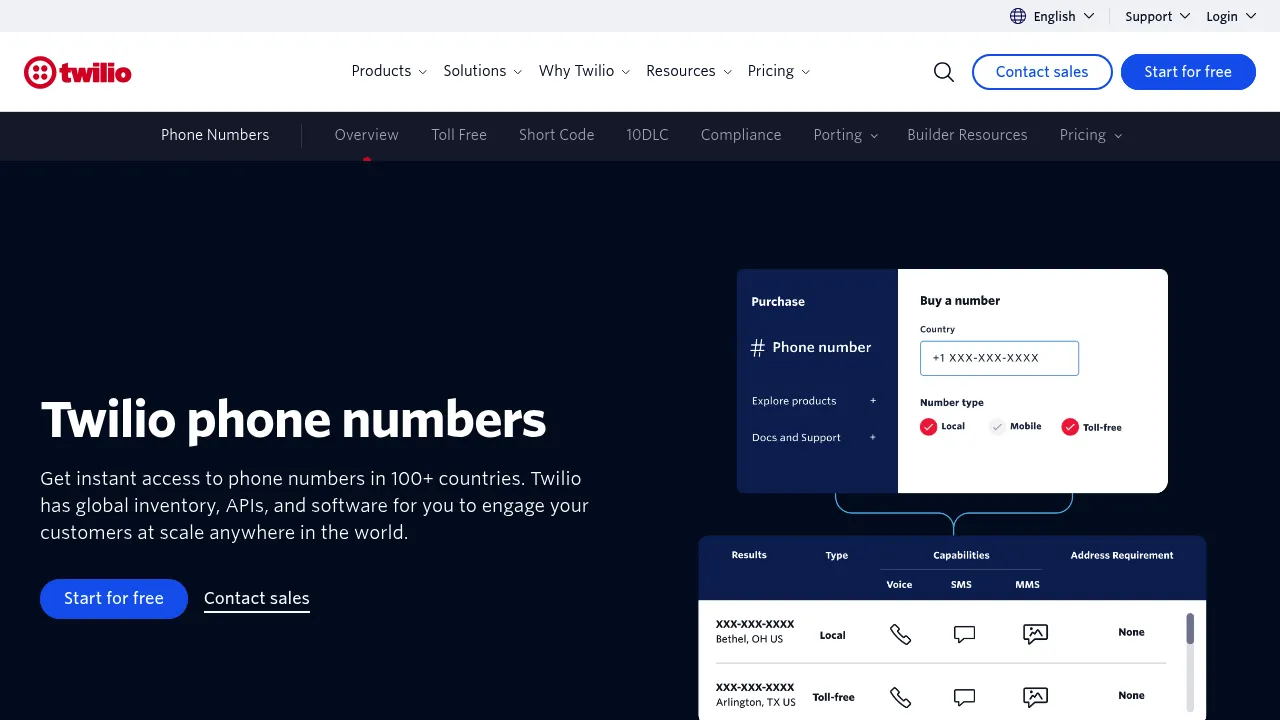Toggle the Local number type checkbox
This screenshot has width=1280, height=720.
tap(929, 427)
